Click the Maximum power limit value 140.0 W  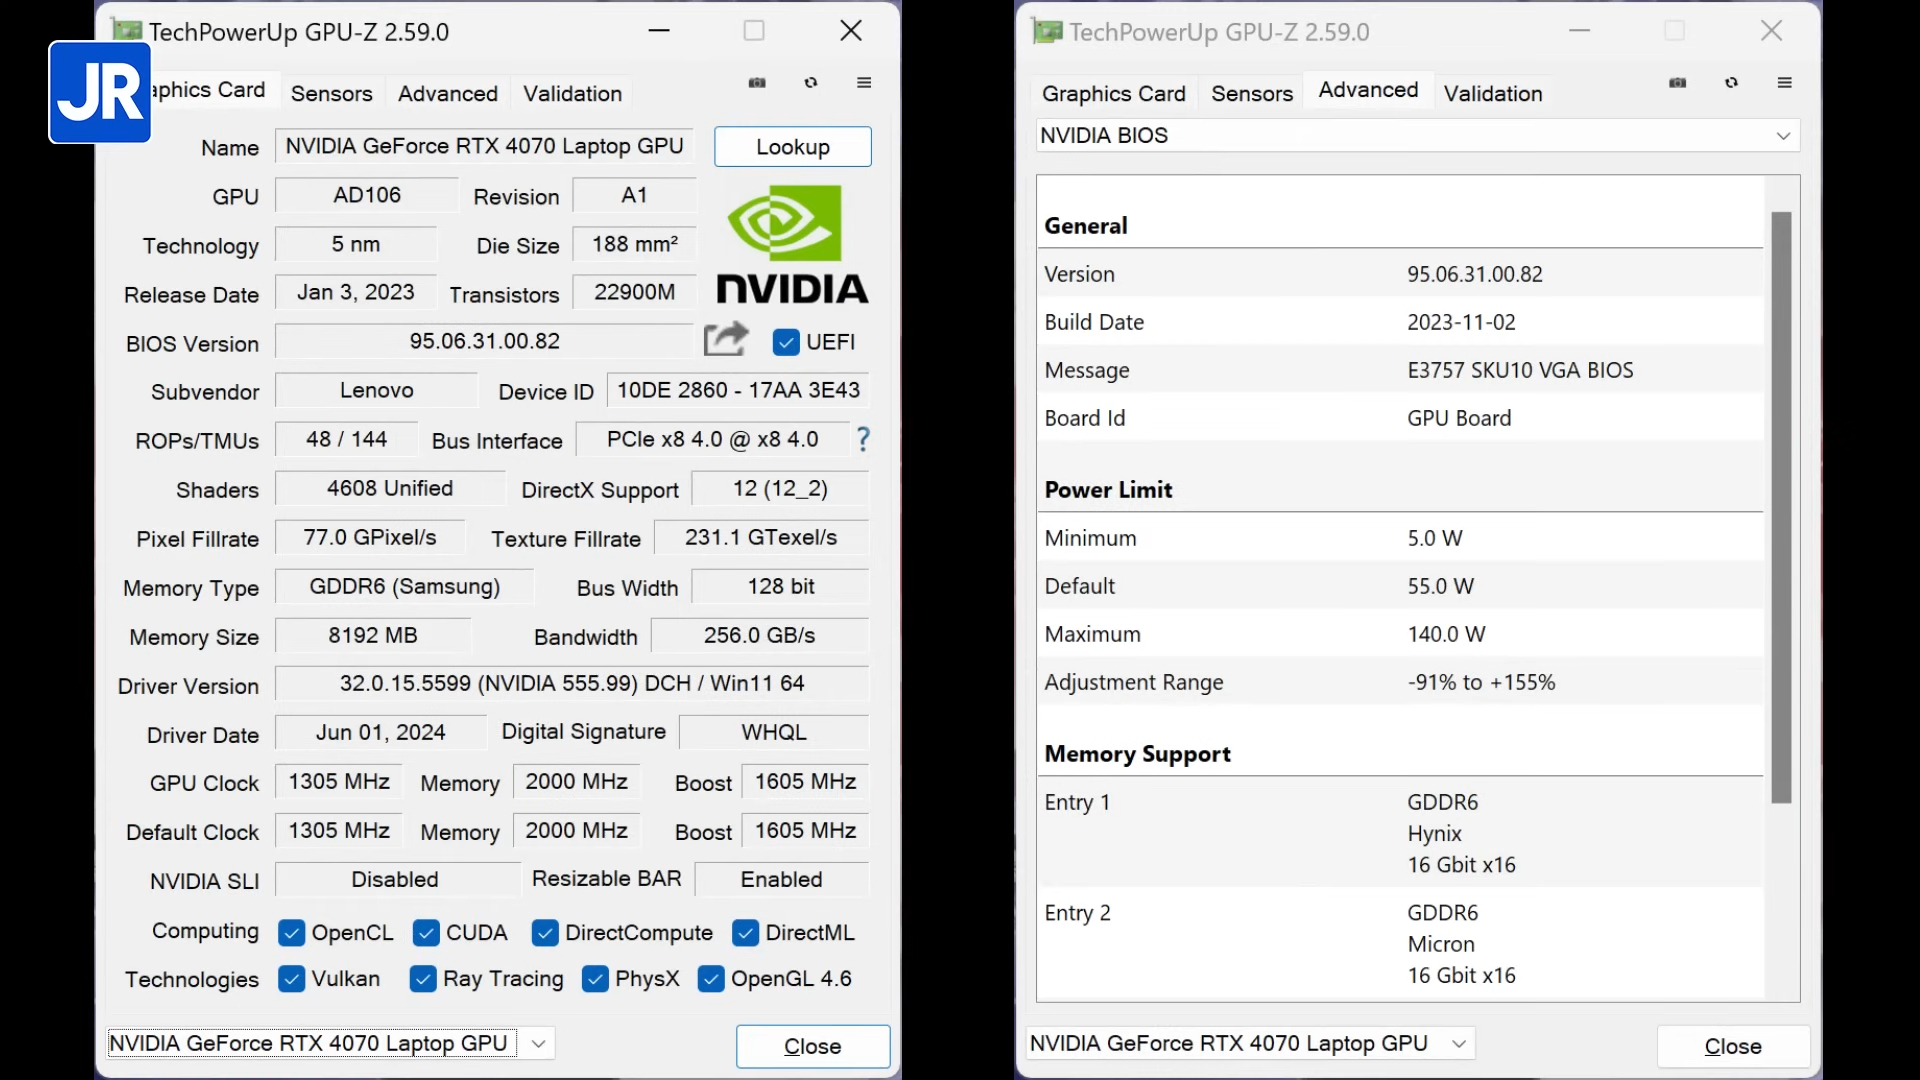(1446, 634)
